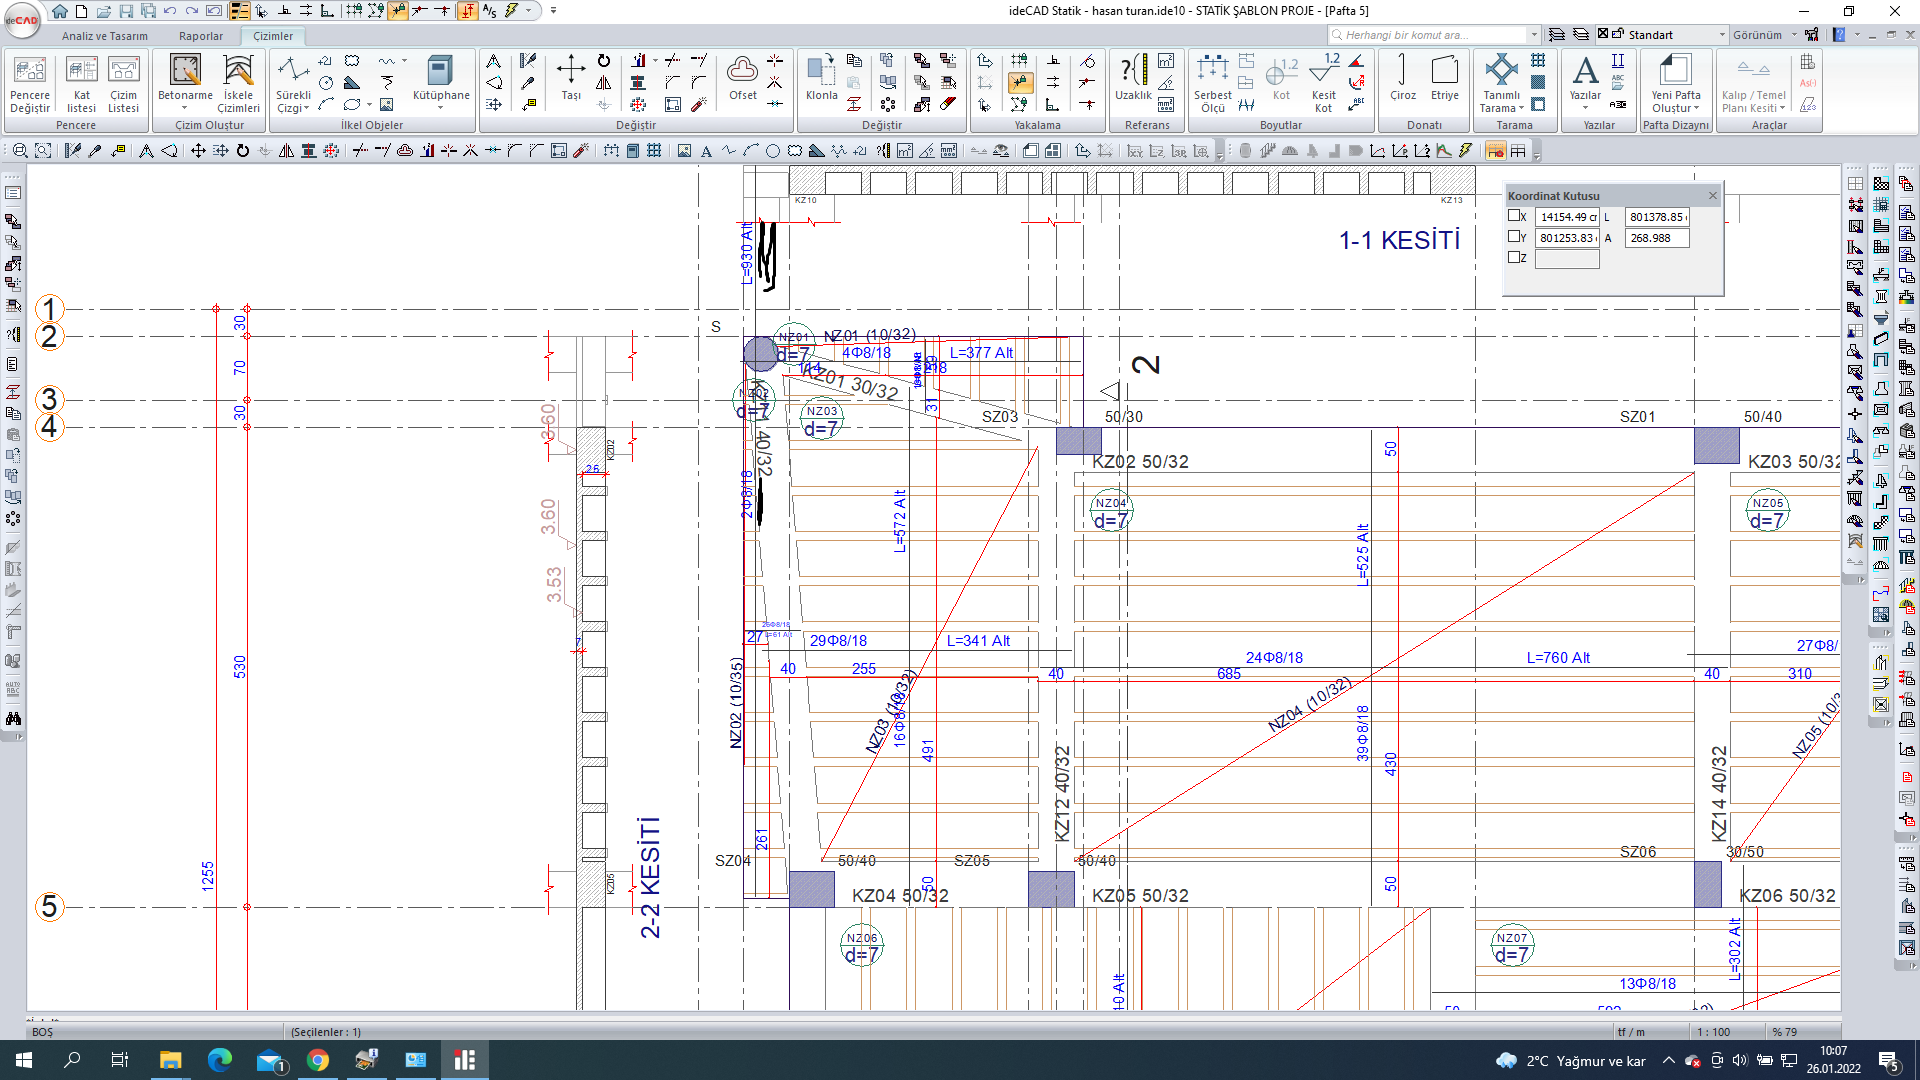Click the % 79 zoom value in status bar

pyautogui.click(x=1785, y=1032)
